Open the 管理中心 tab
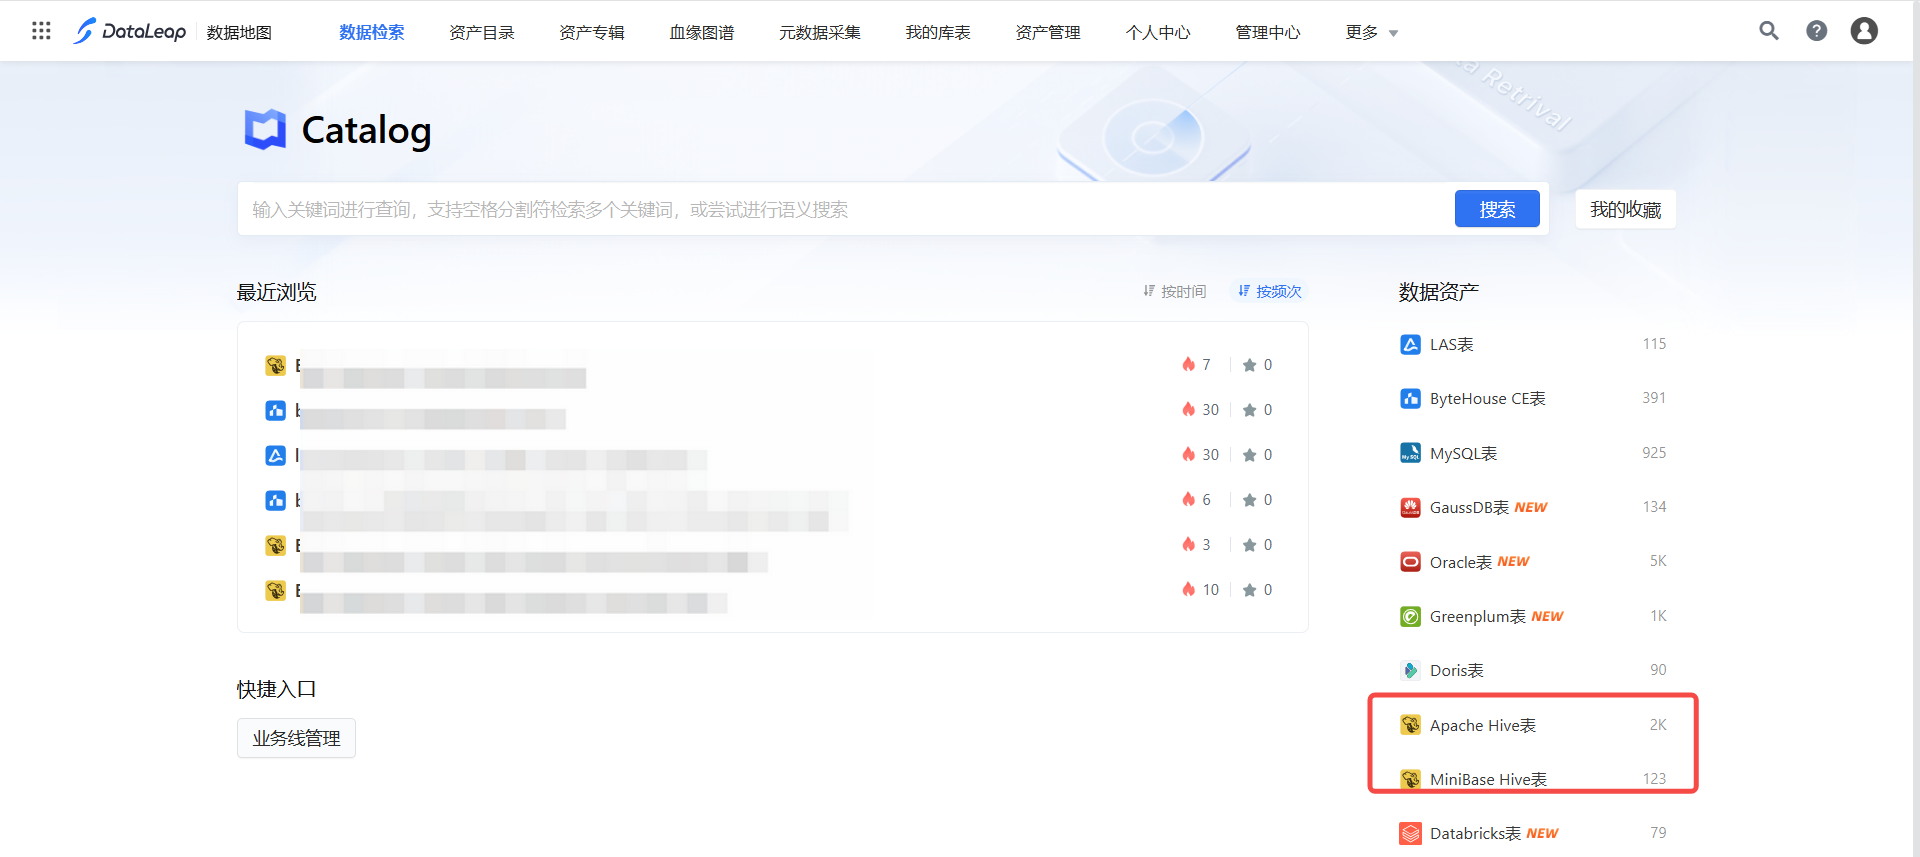The image size is (1920, 857). click(x=1268, y=32)
